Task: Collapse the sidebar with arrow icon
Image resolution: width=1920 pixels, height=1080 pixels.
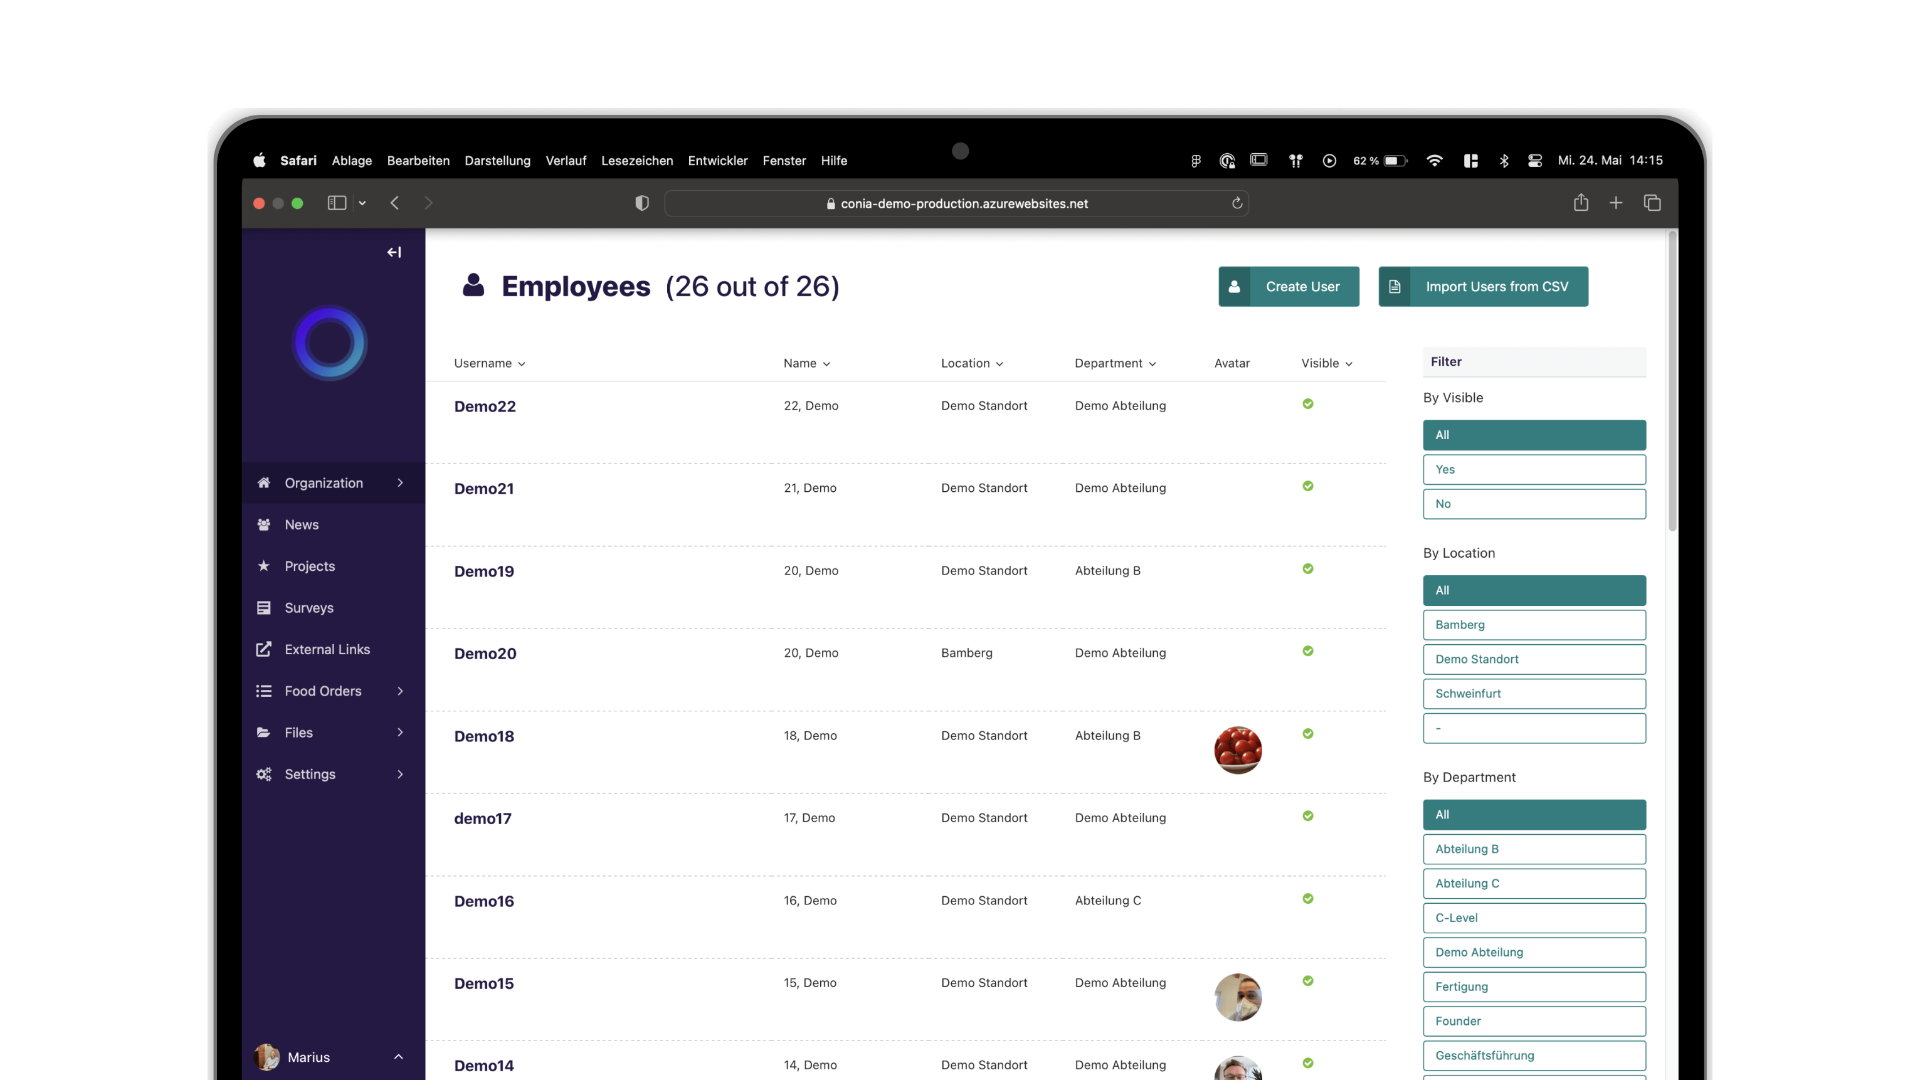Action: (x=394, y=253)
